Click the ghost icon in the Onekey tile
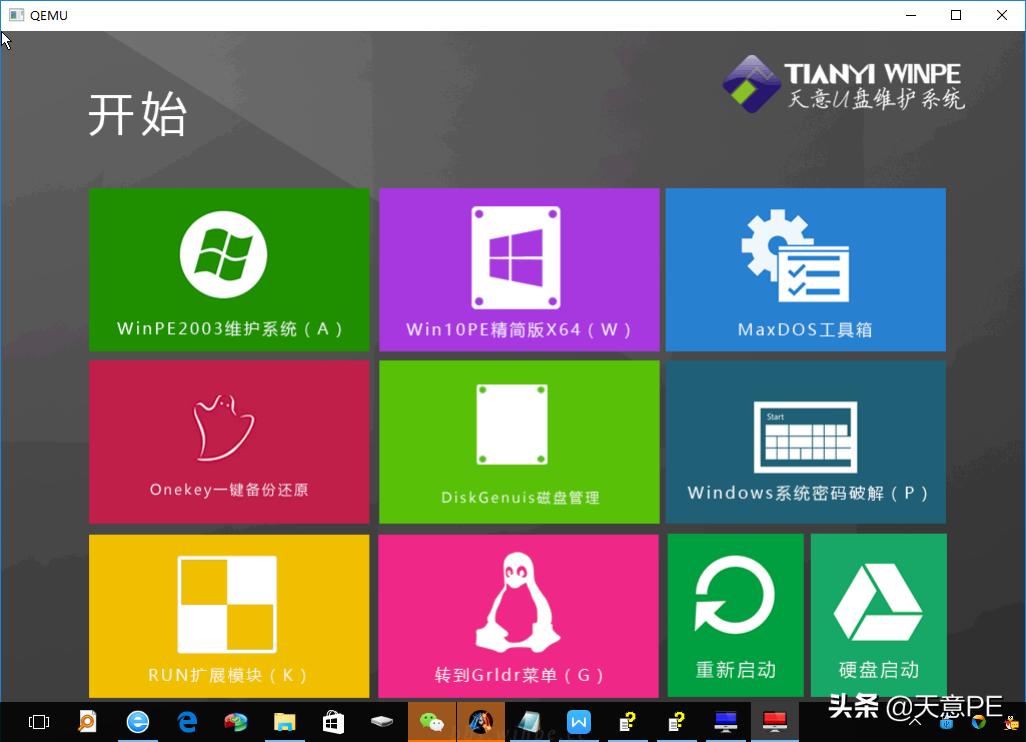The height and width of the screenshot is (742, 1026). [223, 427]
